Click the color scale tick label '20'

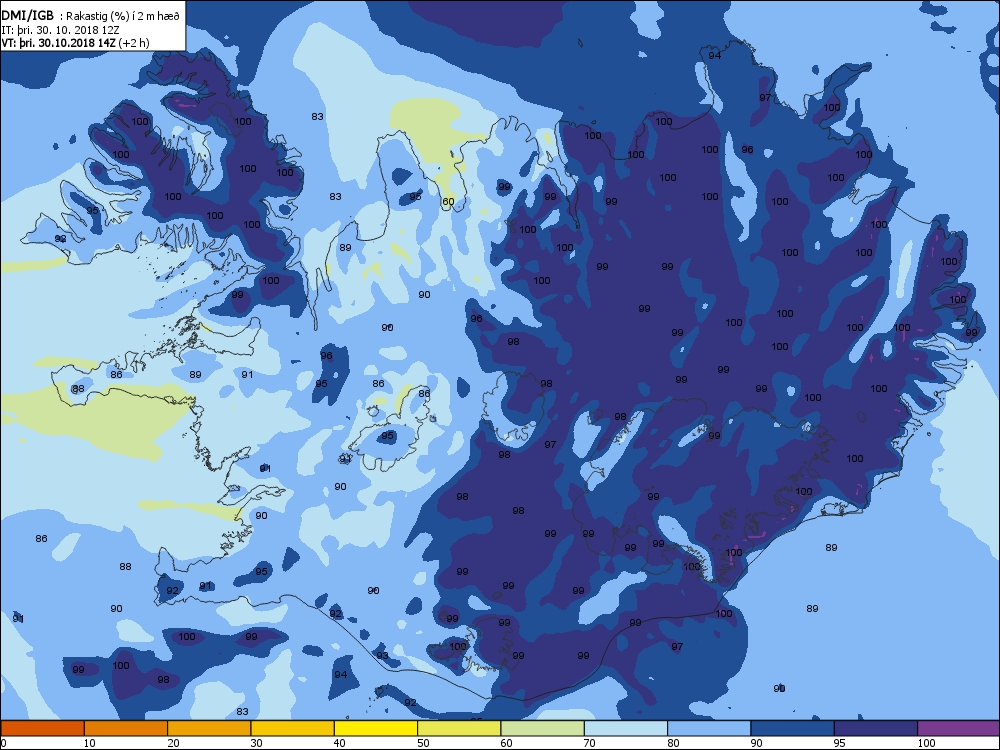tap(173, 743)
